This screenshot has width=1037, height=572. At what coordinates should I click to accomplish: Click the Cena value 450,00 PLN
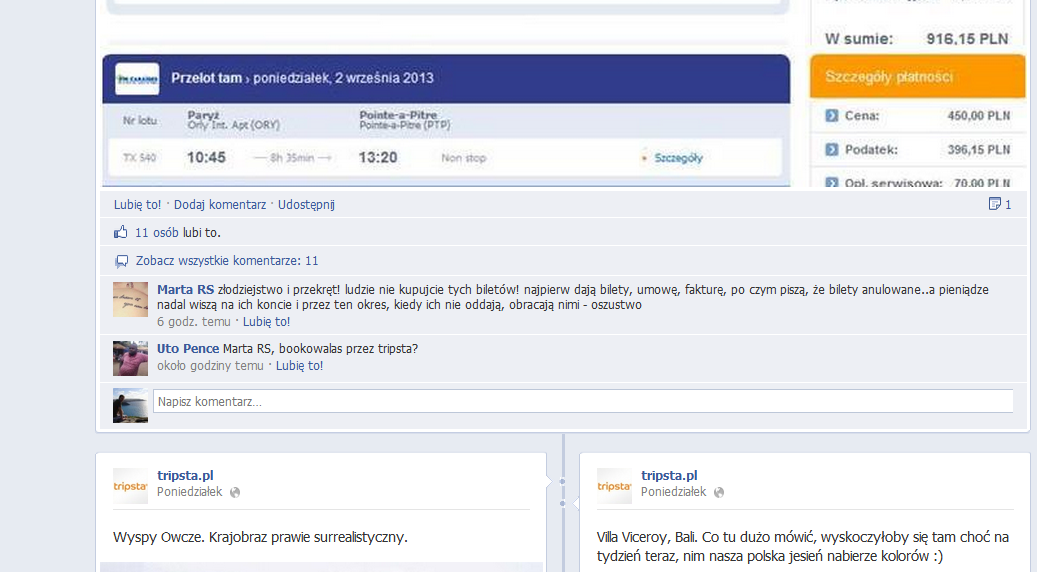(x=978, y=116)
